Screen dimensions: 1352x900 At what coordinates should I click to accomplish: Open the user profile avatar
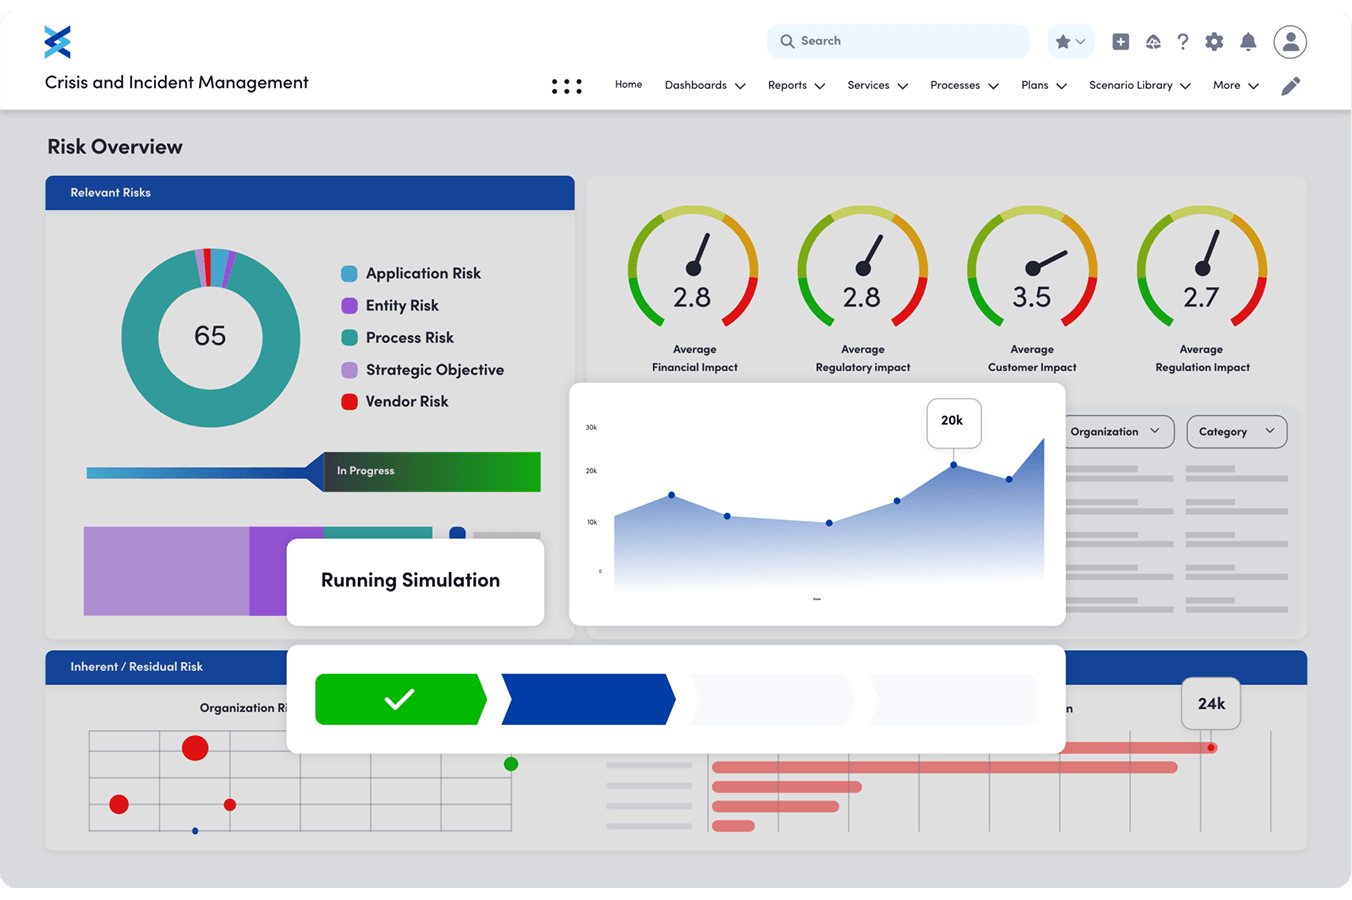[1290, 41]
